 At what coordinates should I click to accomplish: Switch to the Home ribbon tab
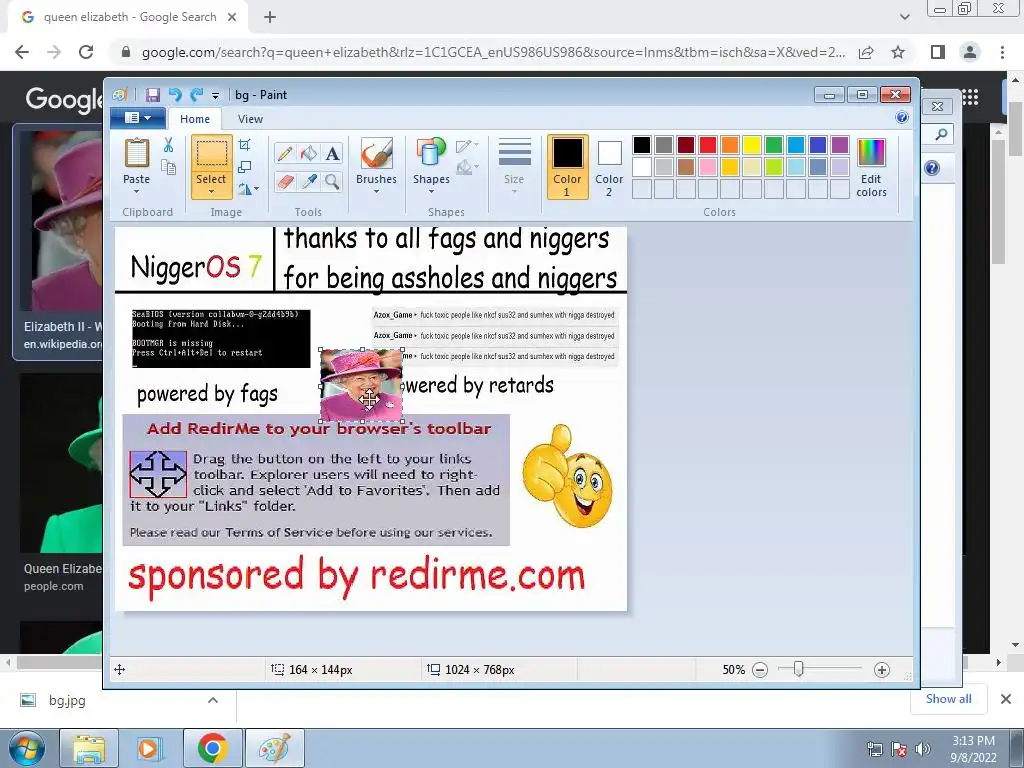pos(195,119)
